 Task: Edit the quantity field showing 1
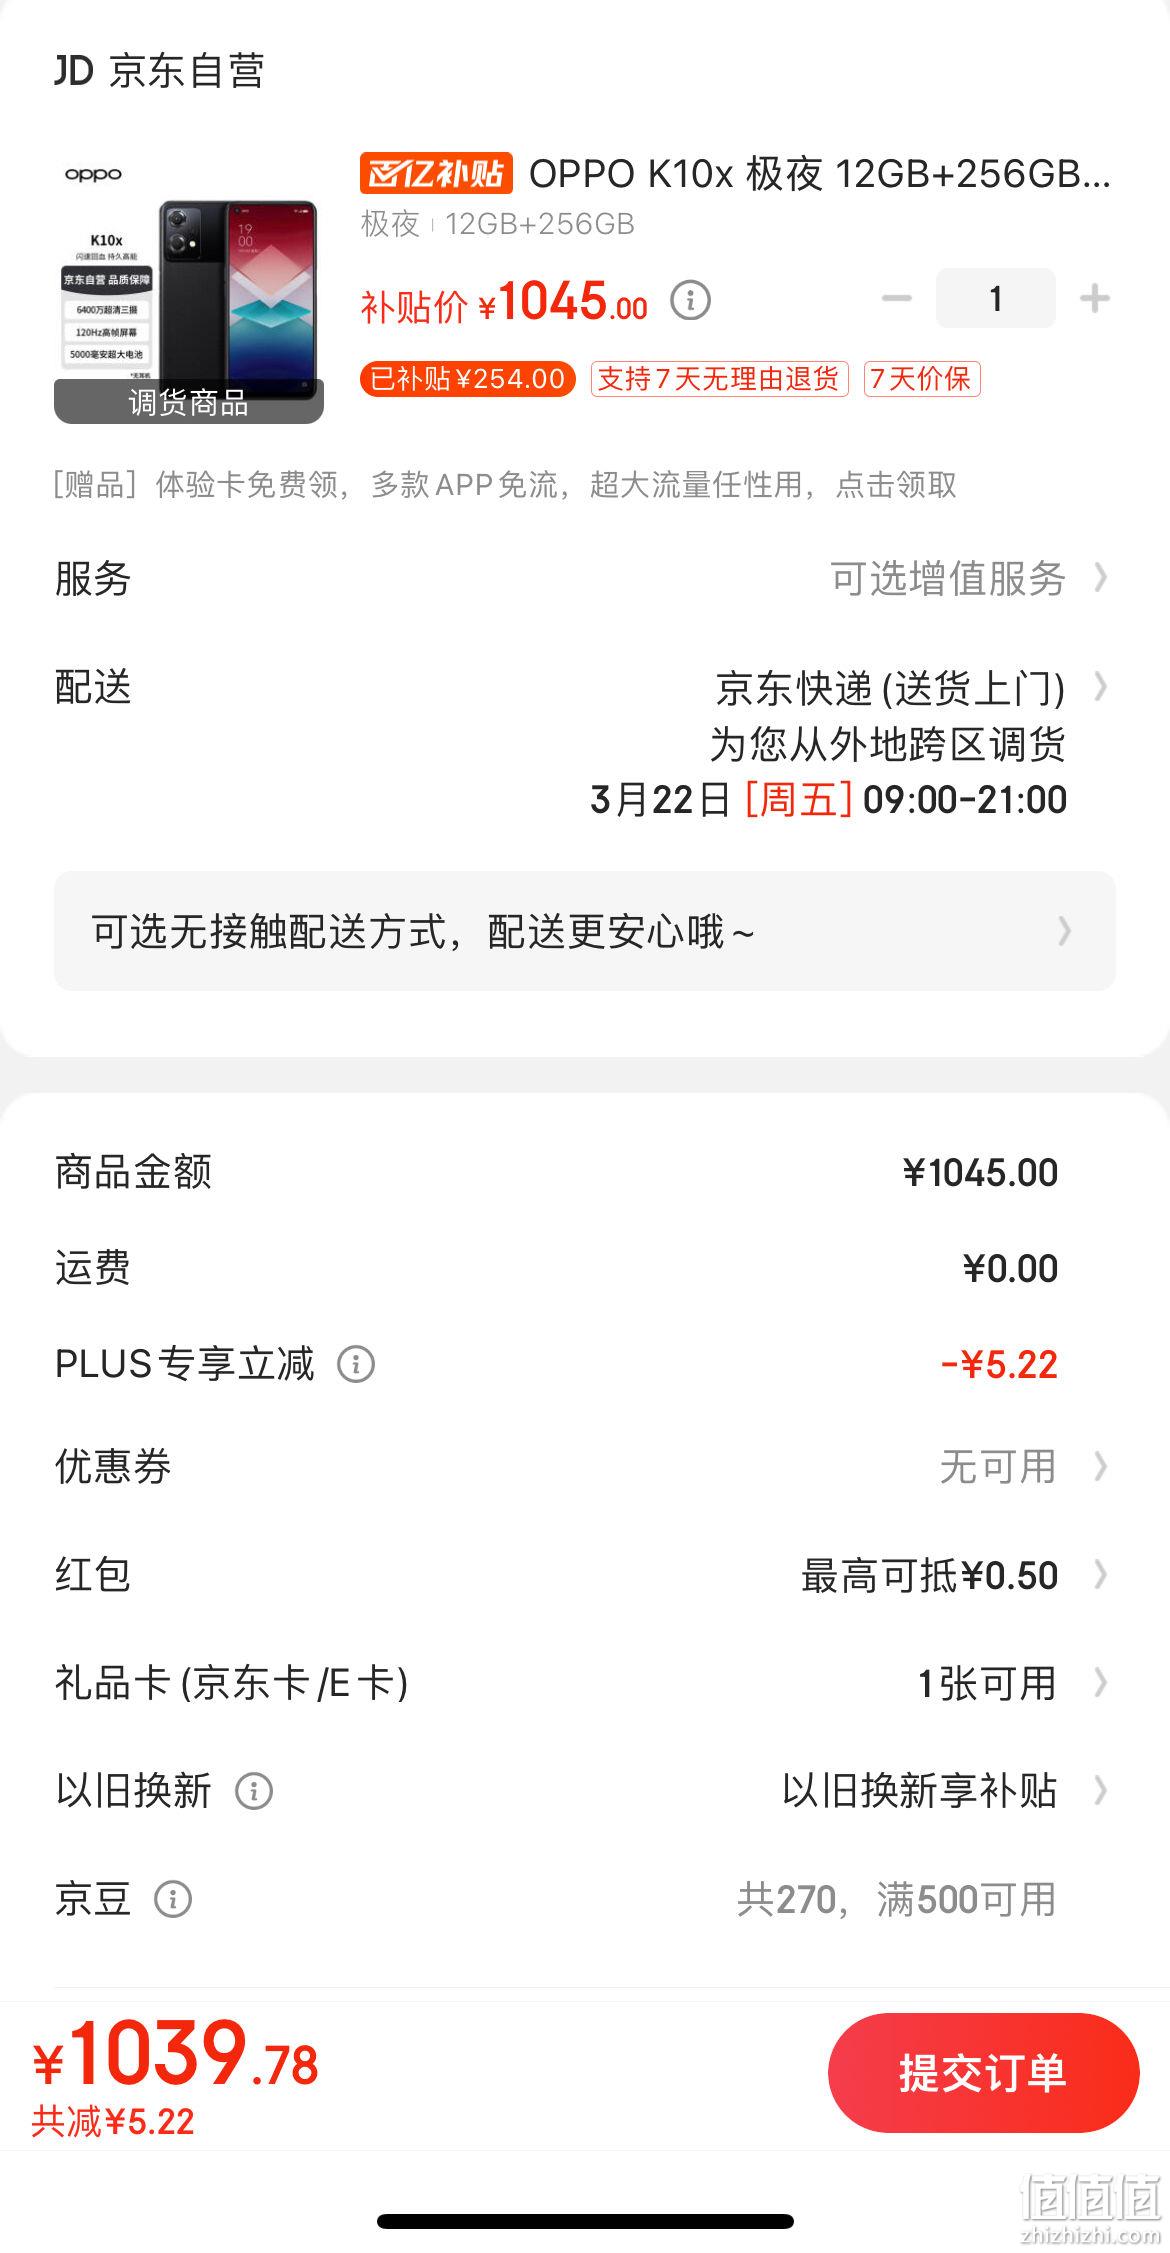995,298
